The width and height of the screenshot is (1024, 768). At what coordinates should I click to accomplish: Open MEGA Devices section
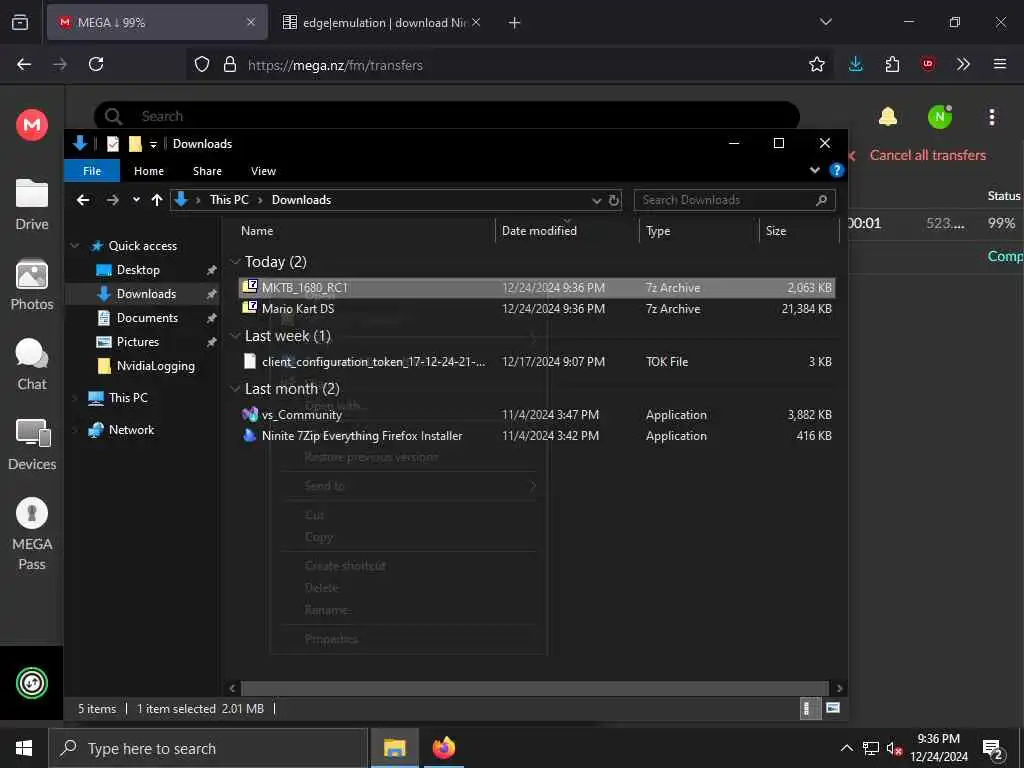pos(32,445)
